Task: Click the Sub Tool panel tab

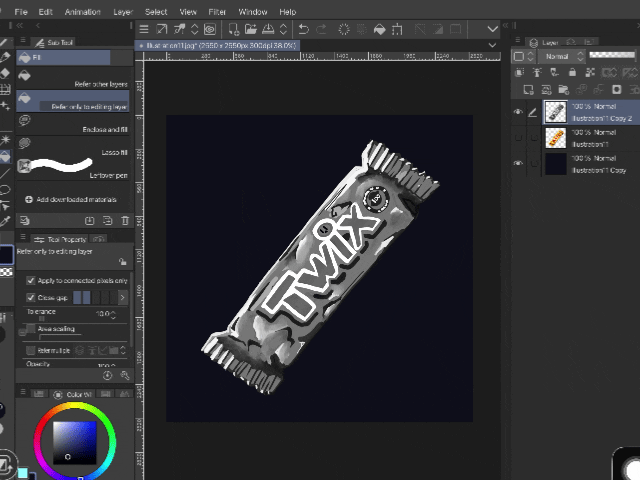Action: (53, 42)
